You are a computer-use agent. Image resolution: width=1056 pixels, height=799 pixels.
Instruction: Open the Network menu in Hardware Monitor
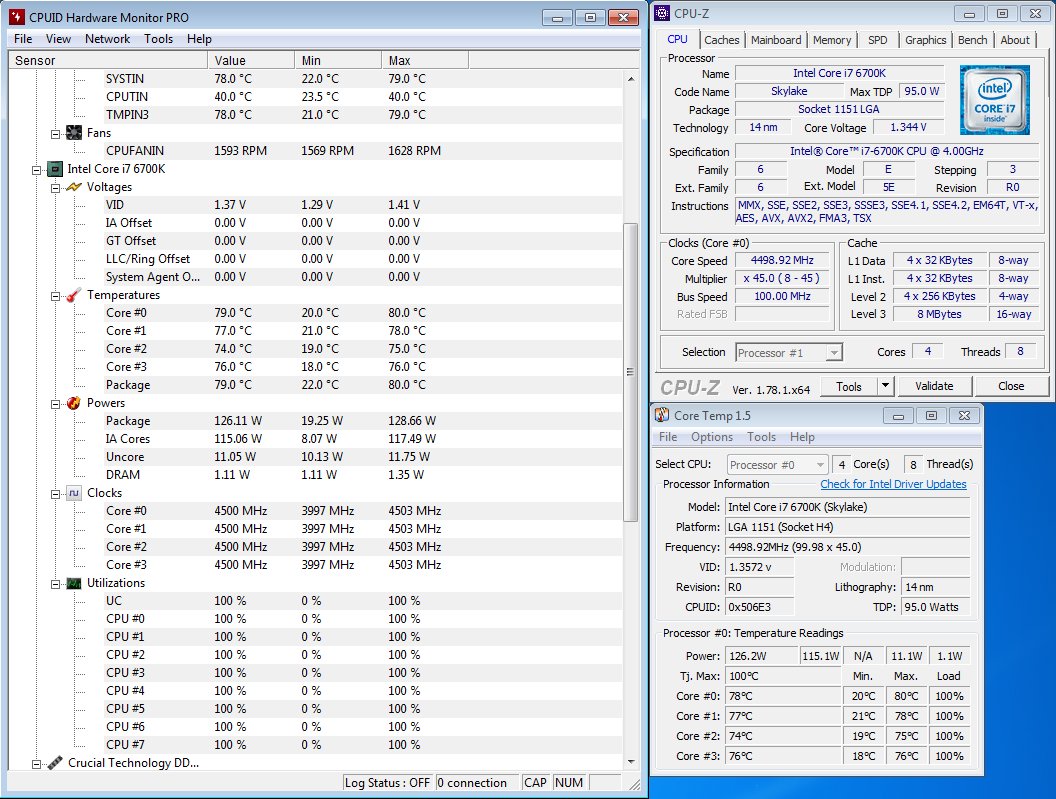tap(108, 39)
